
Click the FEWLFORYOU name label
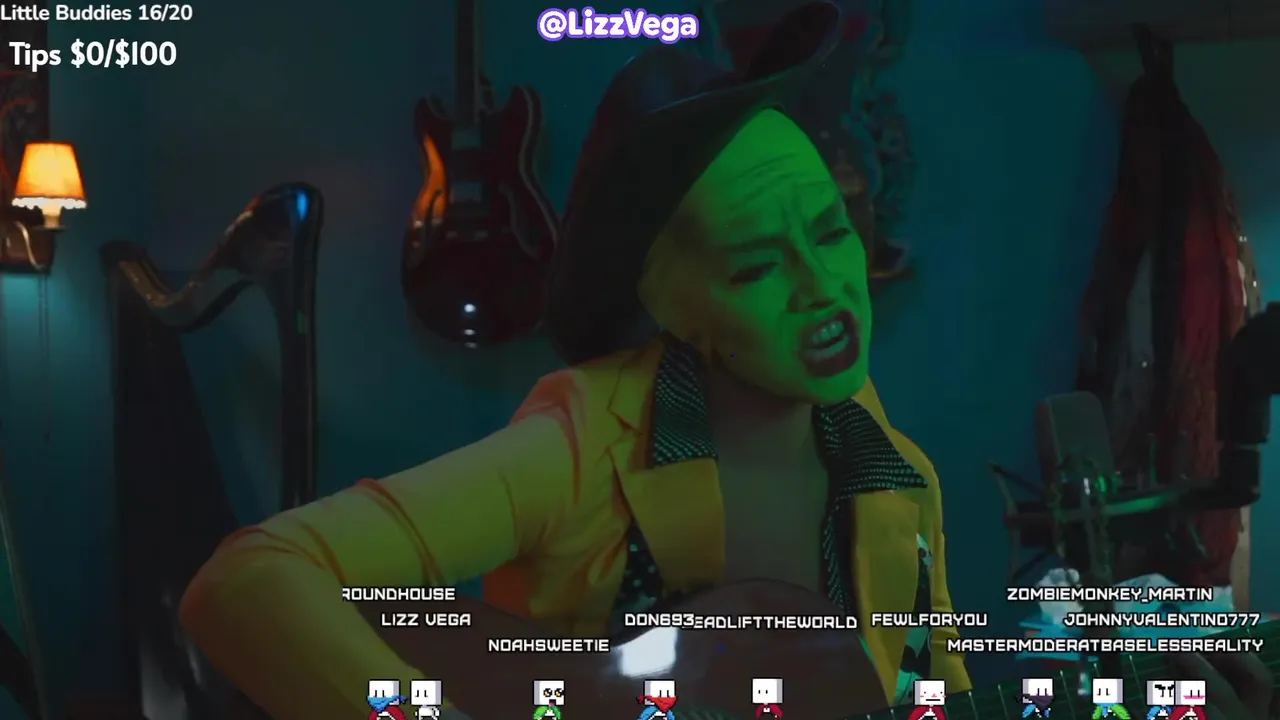click(929, 620)
